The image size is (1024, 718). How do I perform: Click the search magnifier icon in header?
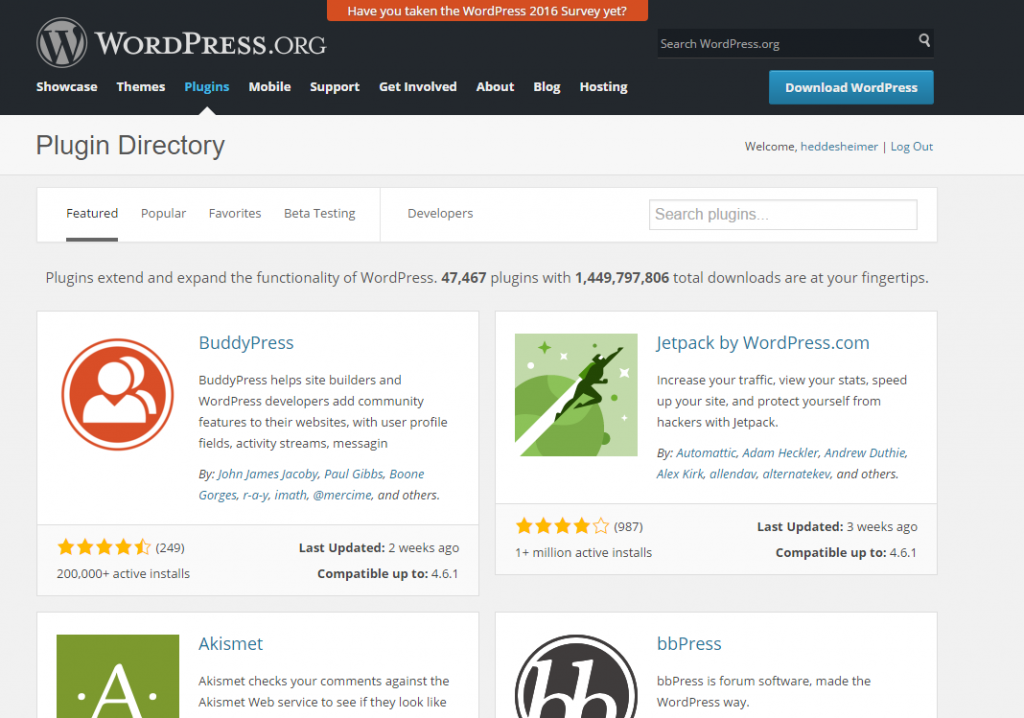924,41
